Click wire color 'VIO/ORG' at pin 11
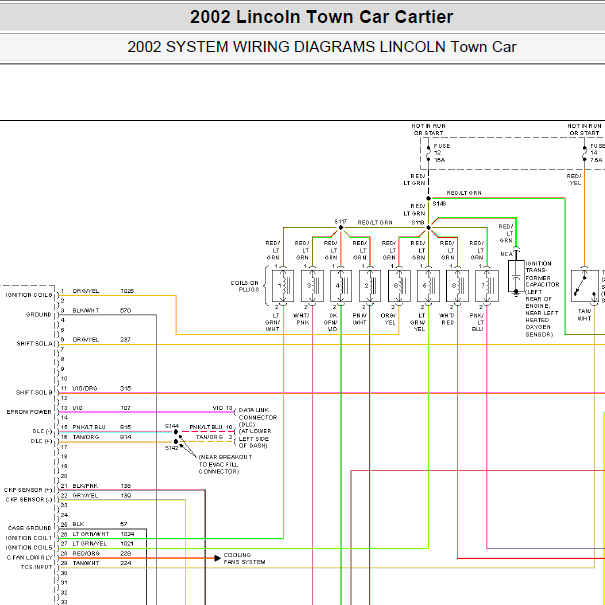 tap(85, 389)
